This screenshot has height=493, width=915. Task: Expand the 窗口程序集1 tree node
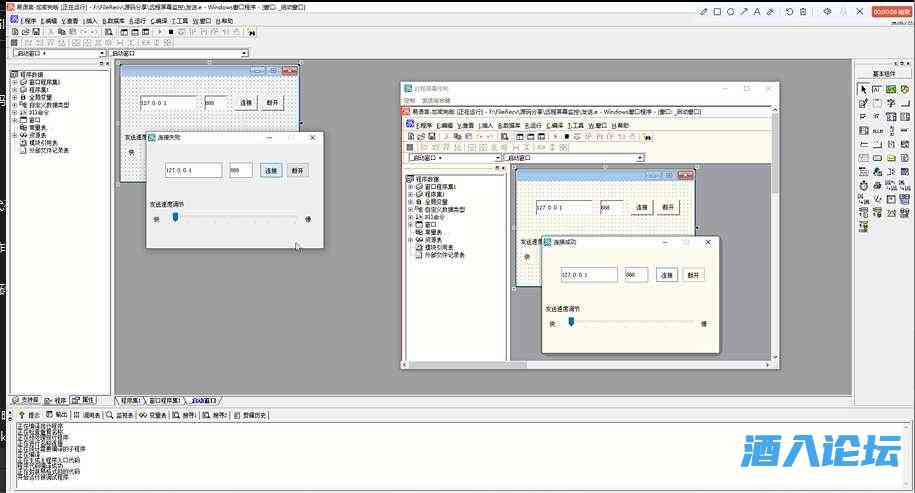pyautogui.click(x=14, y=82)
